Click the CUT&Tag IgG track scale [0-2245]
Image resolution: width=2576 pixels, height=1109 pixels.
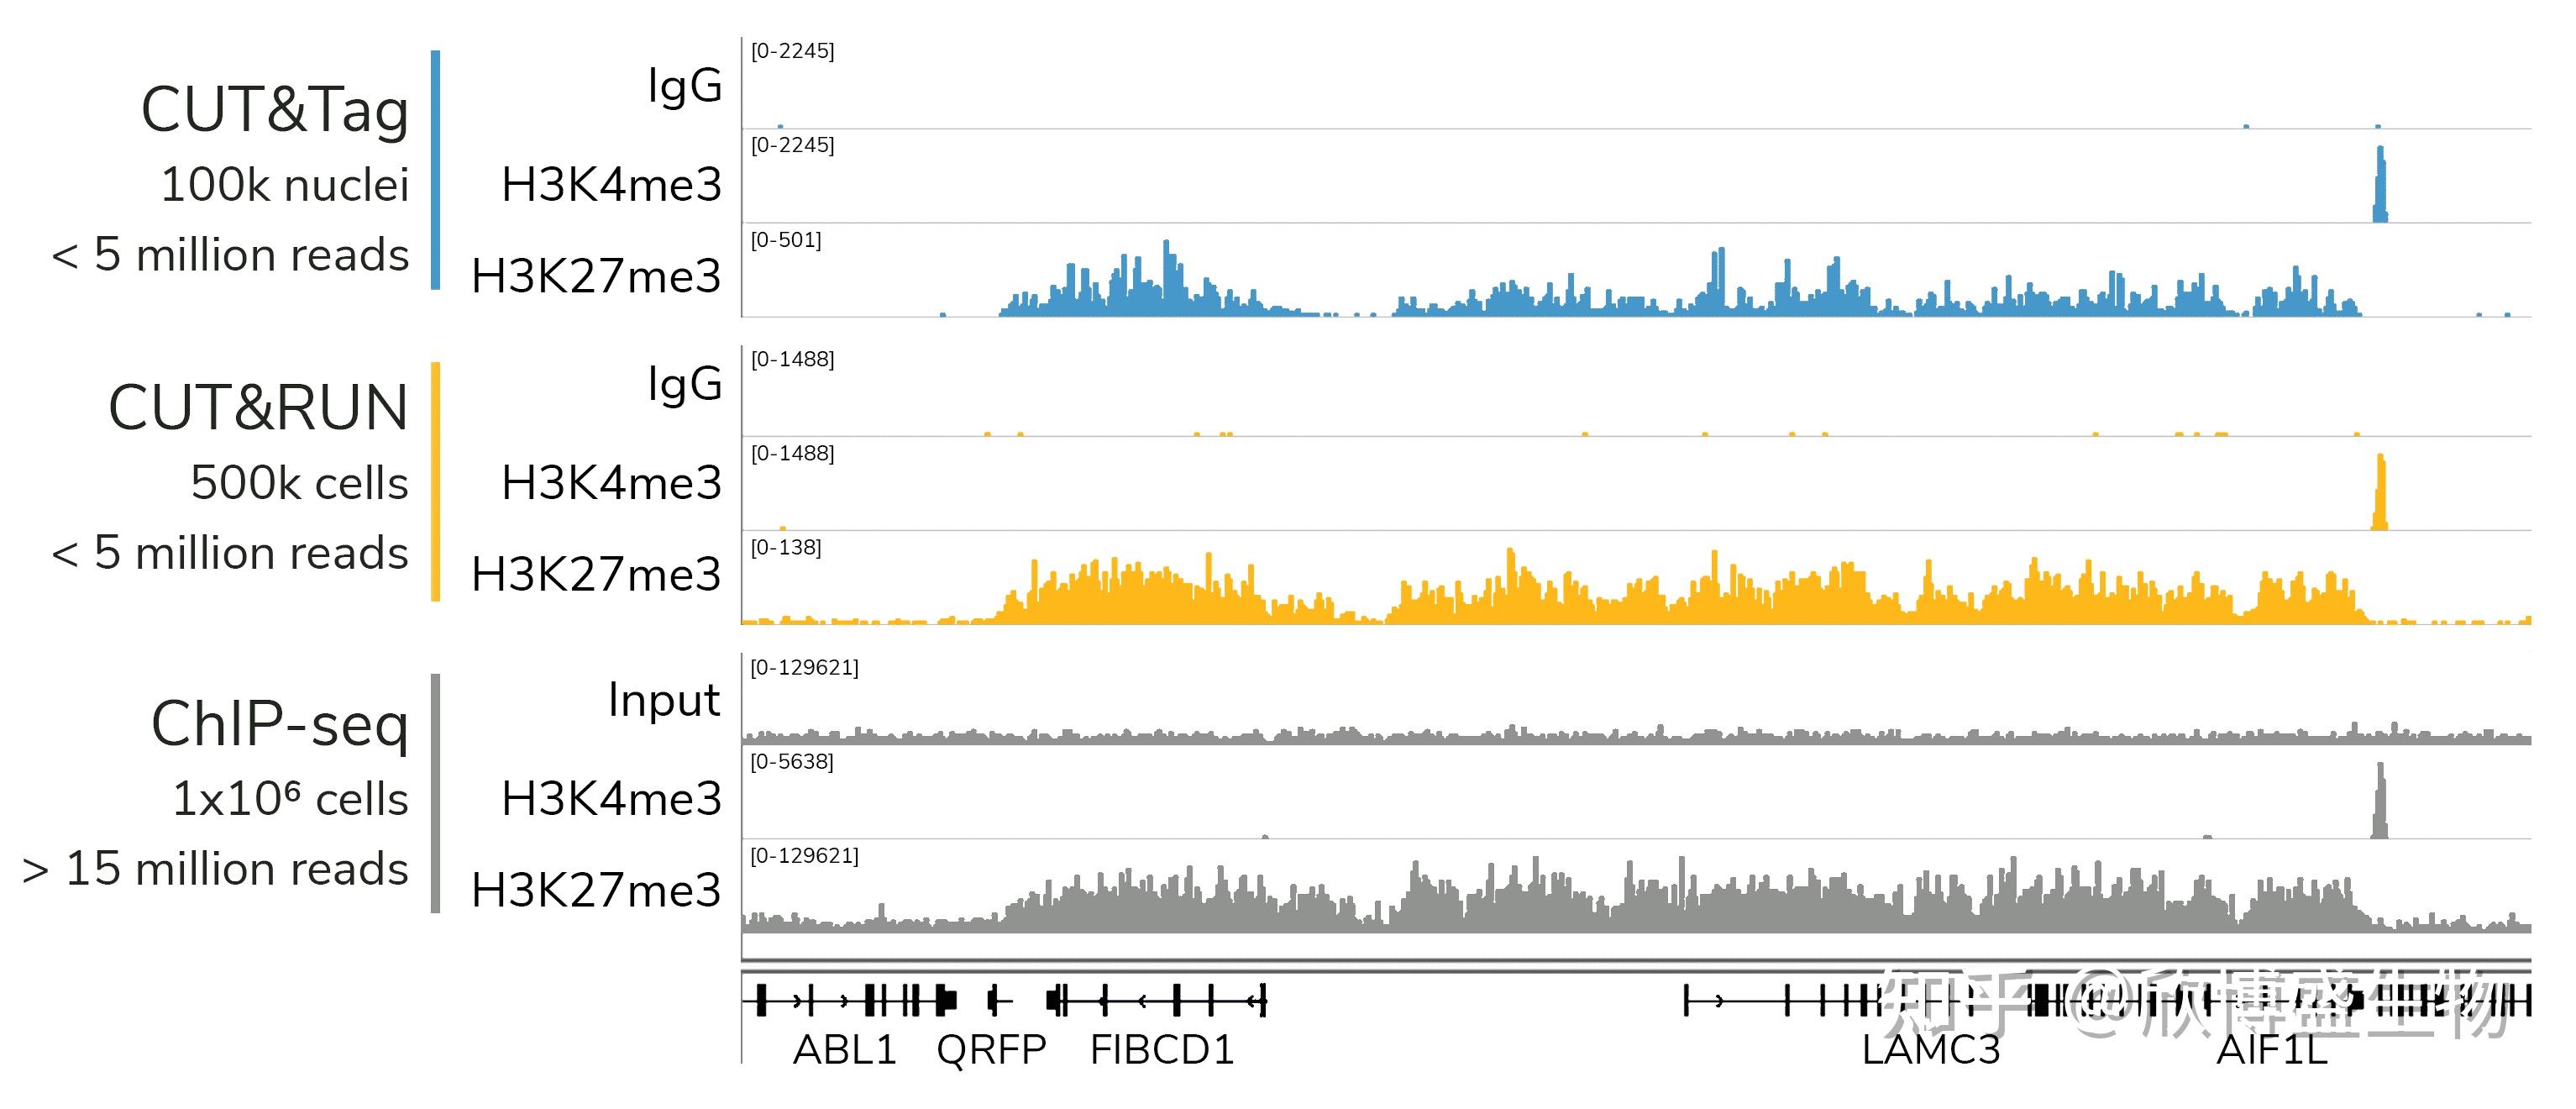[x=792, y=51]
